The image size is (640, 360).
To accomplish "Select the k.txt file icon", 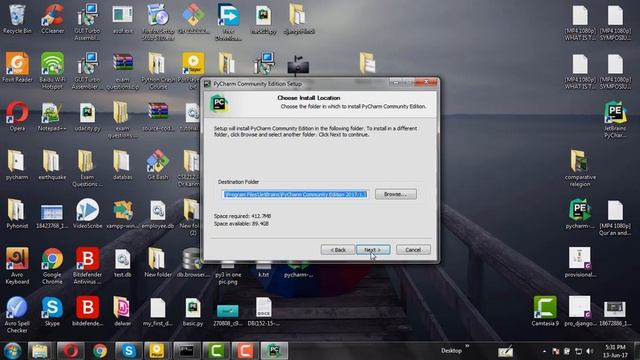I will [263, 269].
